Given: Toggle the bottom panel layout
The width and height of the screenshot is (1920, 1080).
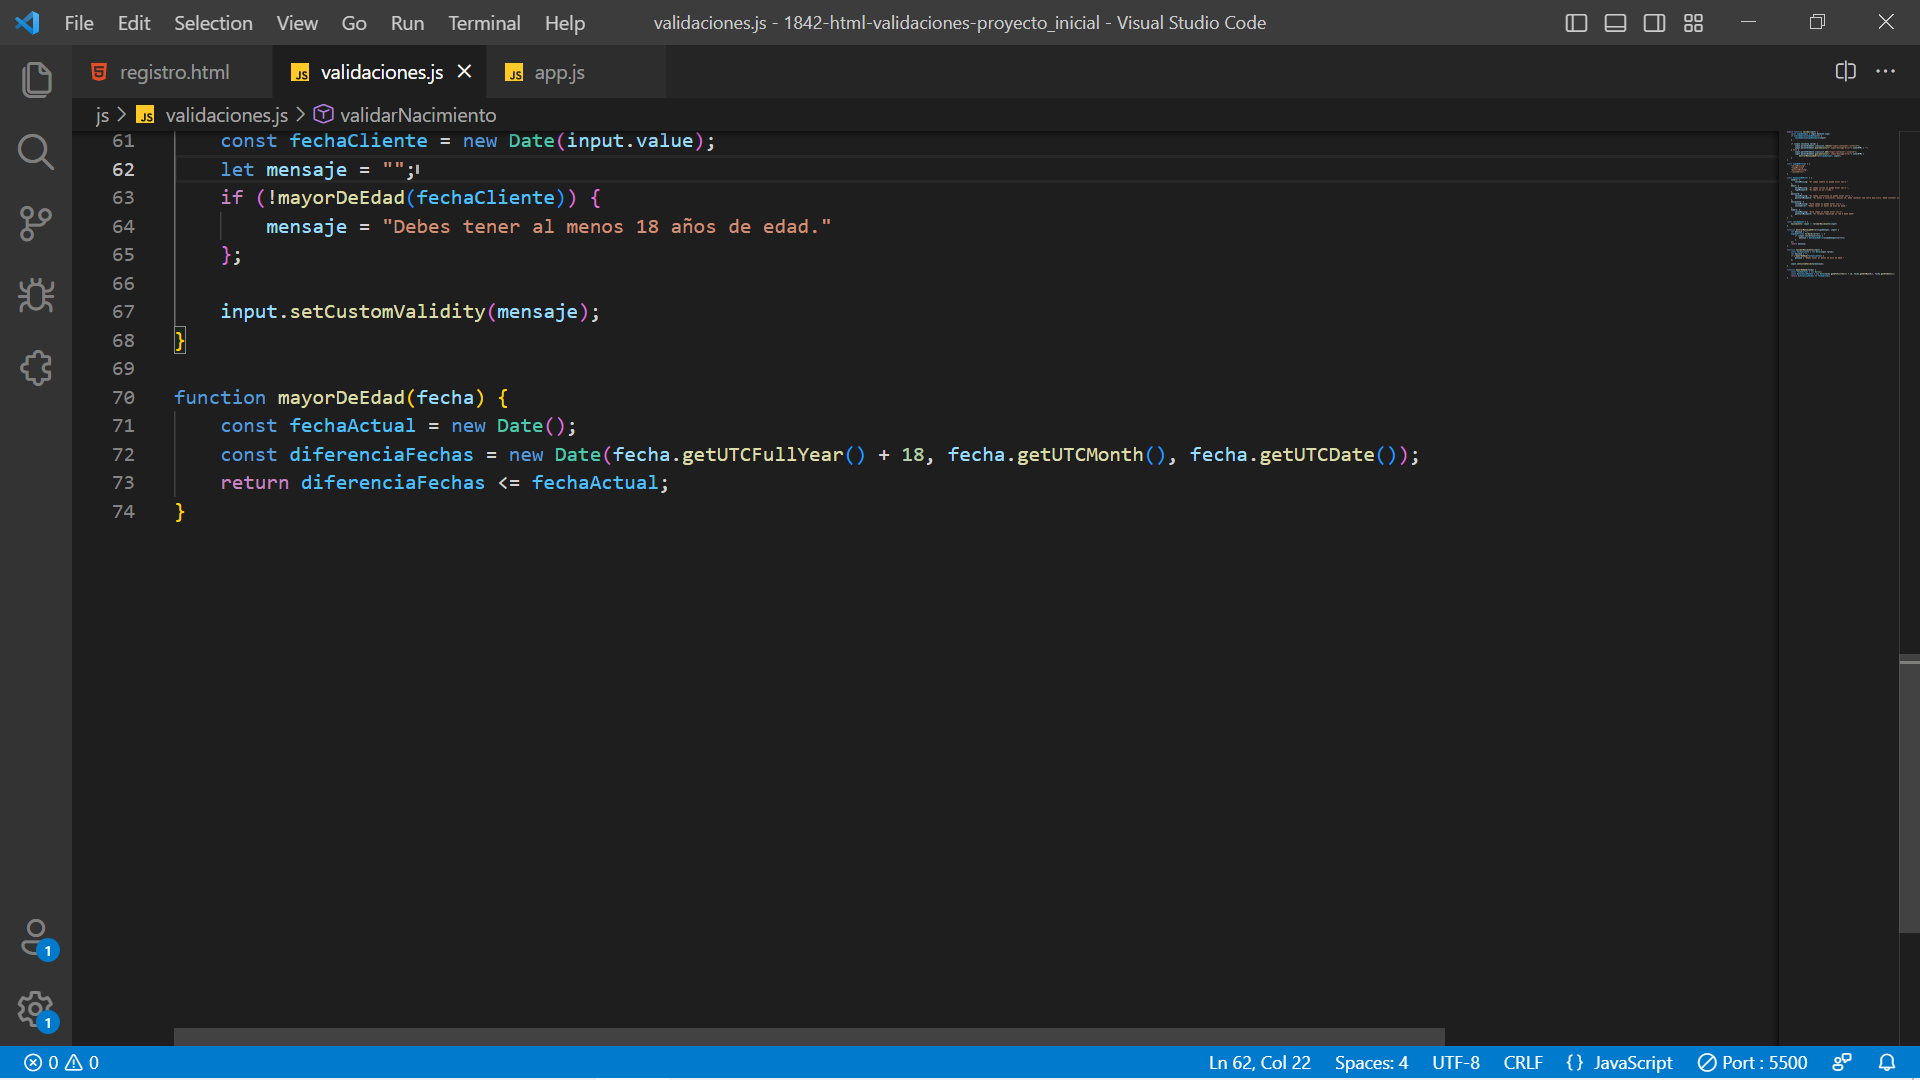Looking at the screenshot, I should coord(1615,23).
